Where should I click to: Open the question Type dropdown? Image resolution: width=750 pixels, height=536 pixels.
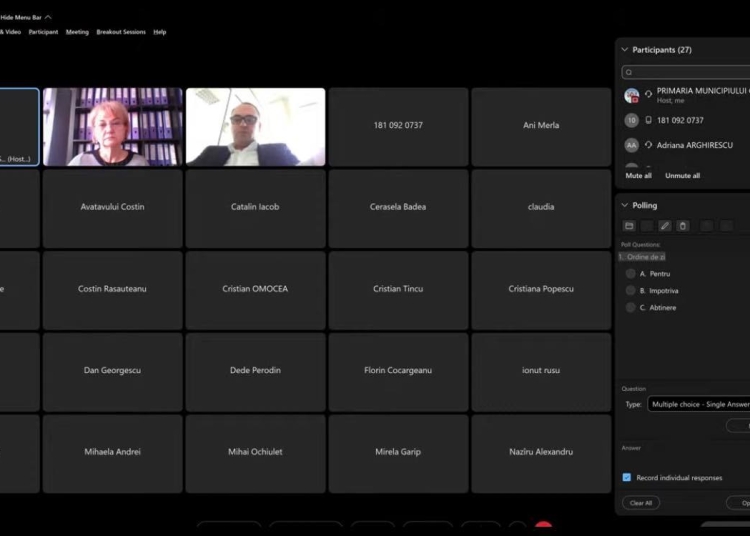click(x=698, y=404)
